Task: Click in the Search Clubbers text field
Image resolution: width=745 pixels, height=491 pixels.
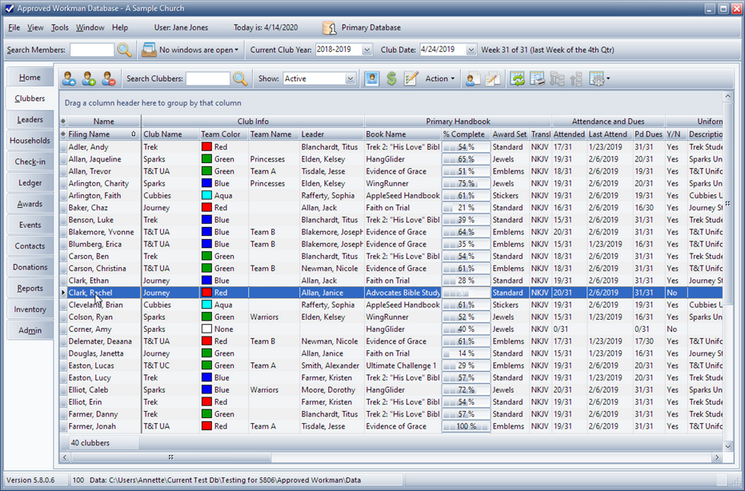Action: (x=207, y=78)
